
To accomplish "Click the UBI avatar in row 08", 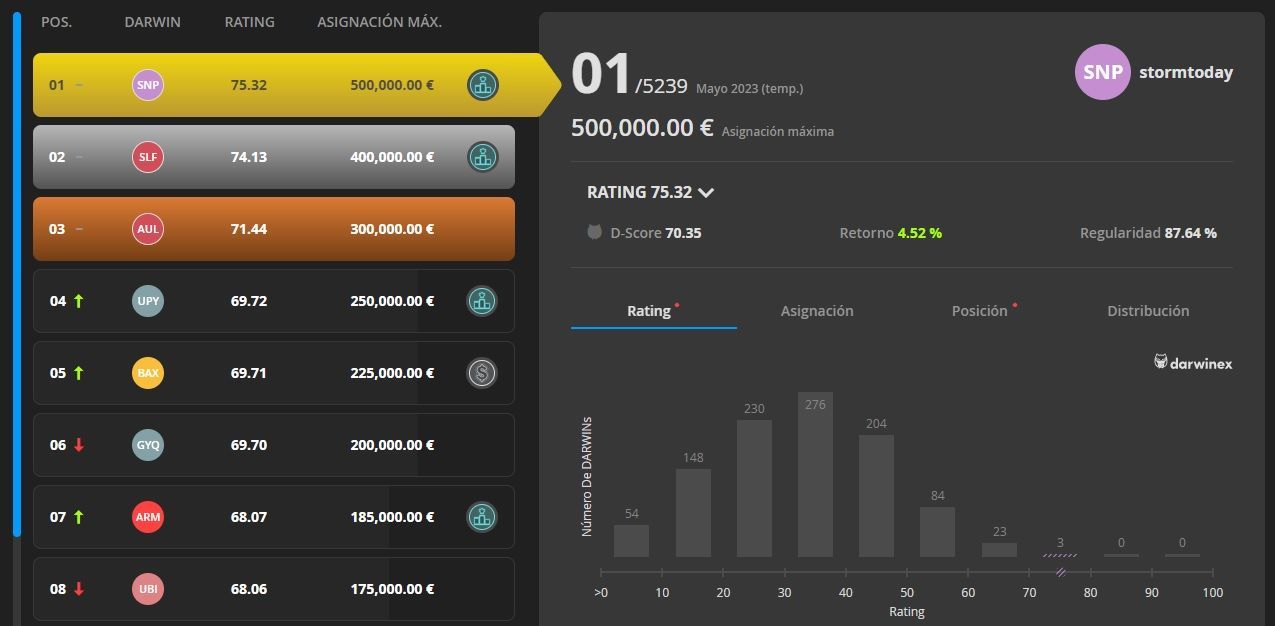I will 147,589.
